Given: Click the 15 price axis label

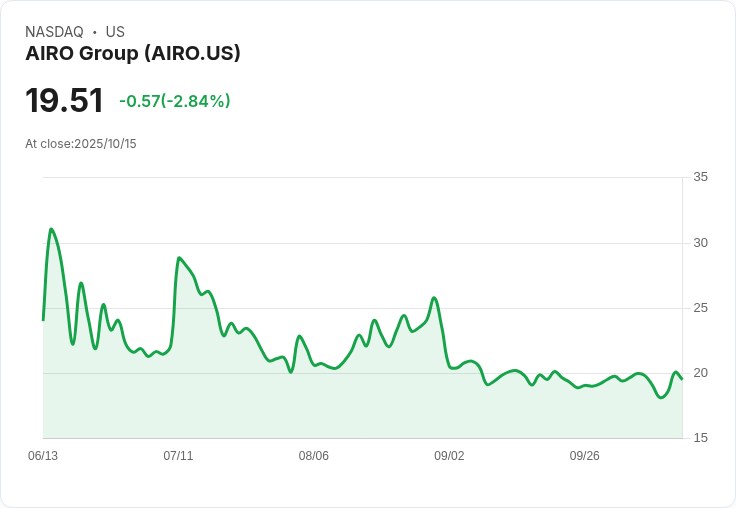Looking at the screenshot, I should pos(700,438).
